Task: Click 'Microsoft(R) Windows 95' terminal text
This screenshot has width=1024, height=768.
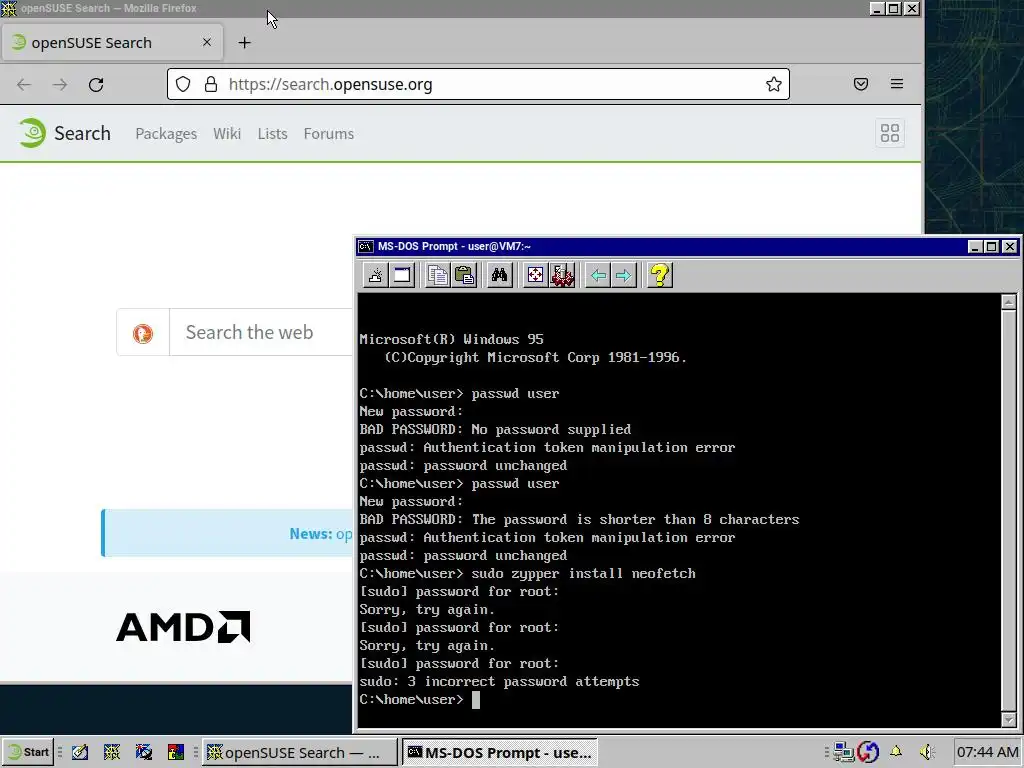Action: click(451, 339)
